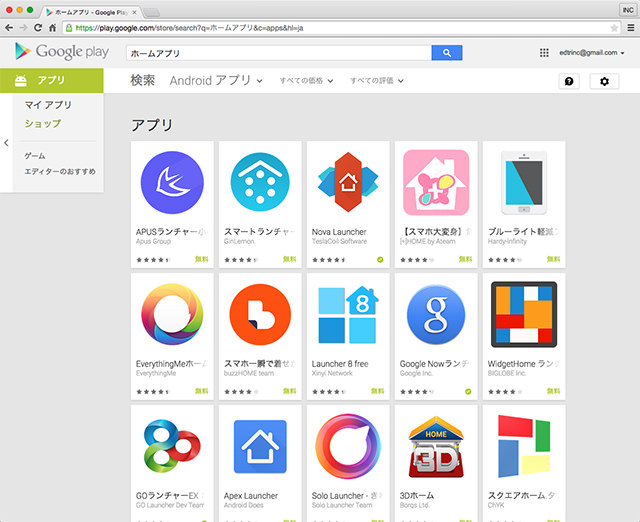Click the 3Dホーム title link
This screenshot has height=522, width=640.
[x=417, y=495]
